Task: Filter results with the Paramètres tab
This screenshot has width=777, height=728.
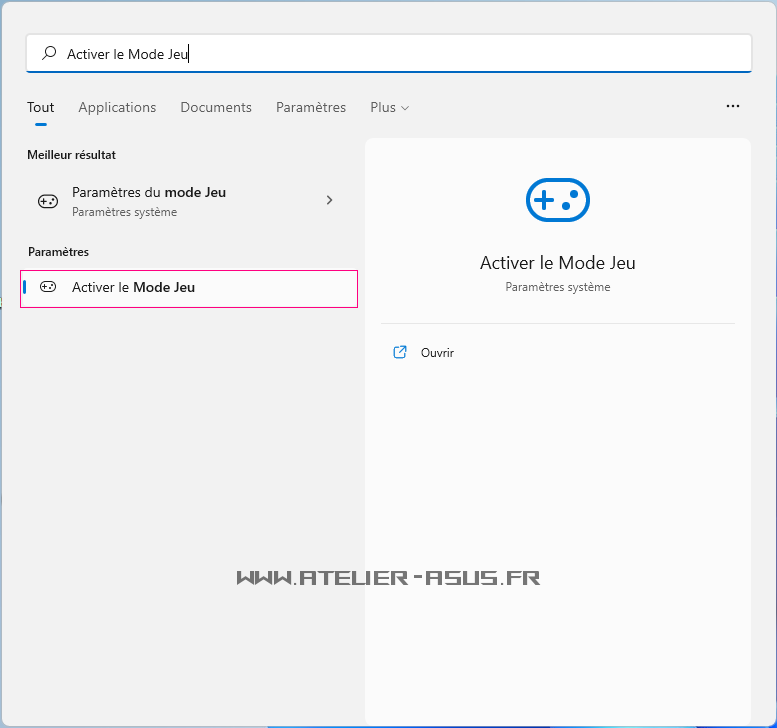Action: click(x=311, y=107)
